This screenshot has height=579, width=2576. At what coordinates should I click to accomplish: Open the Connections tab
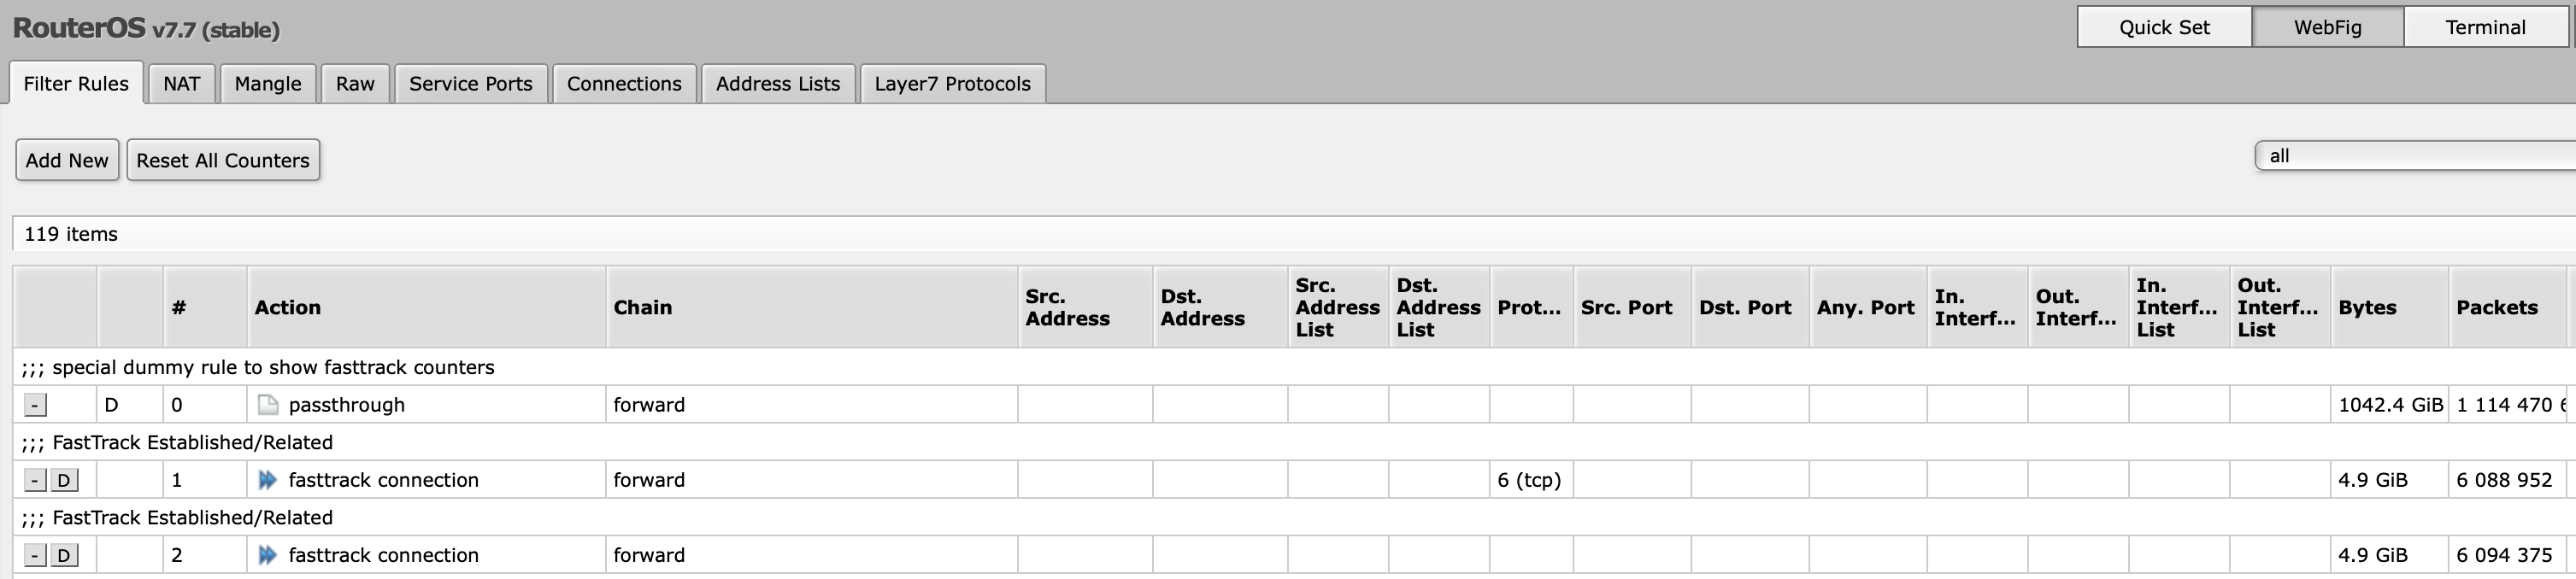point(624,84)
